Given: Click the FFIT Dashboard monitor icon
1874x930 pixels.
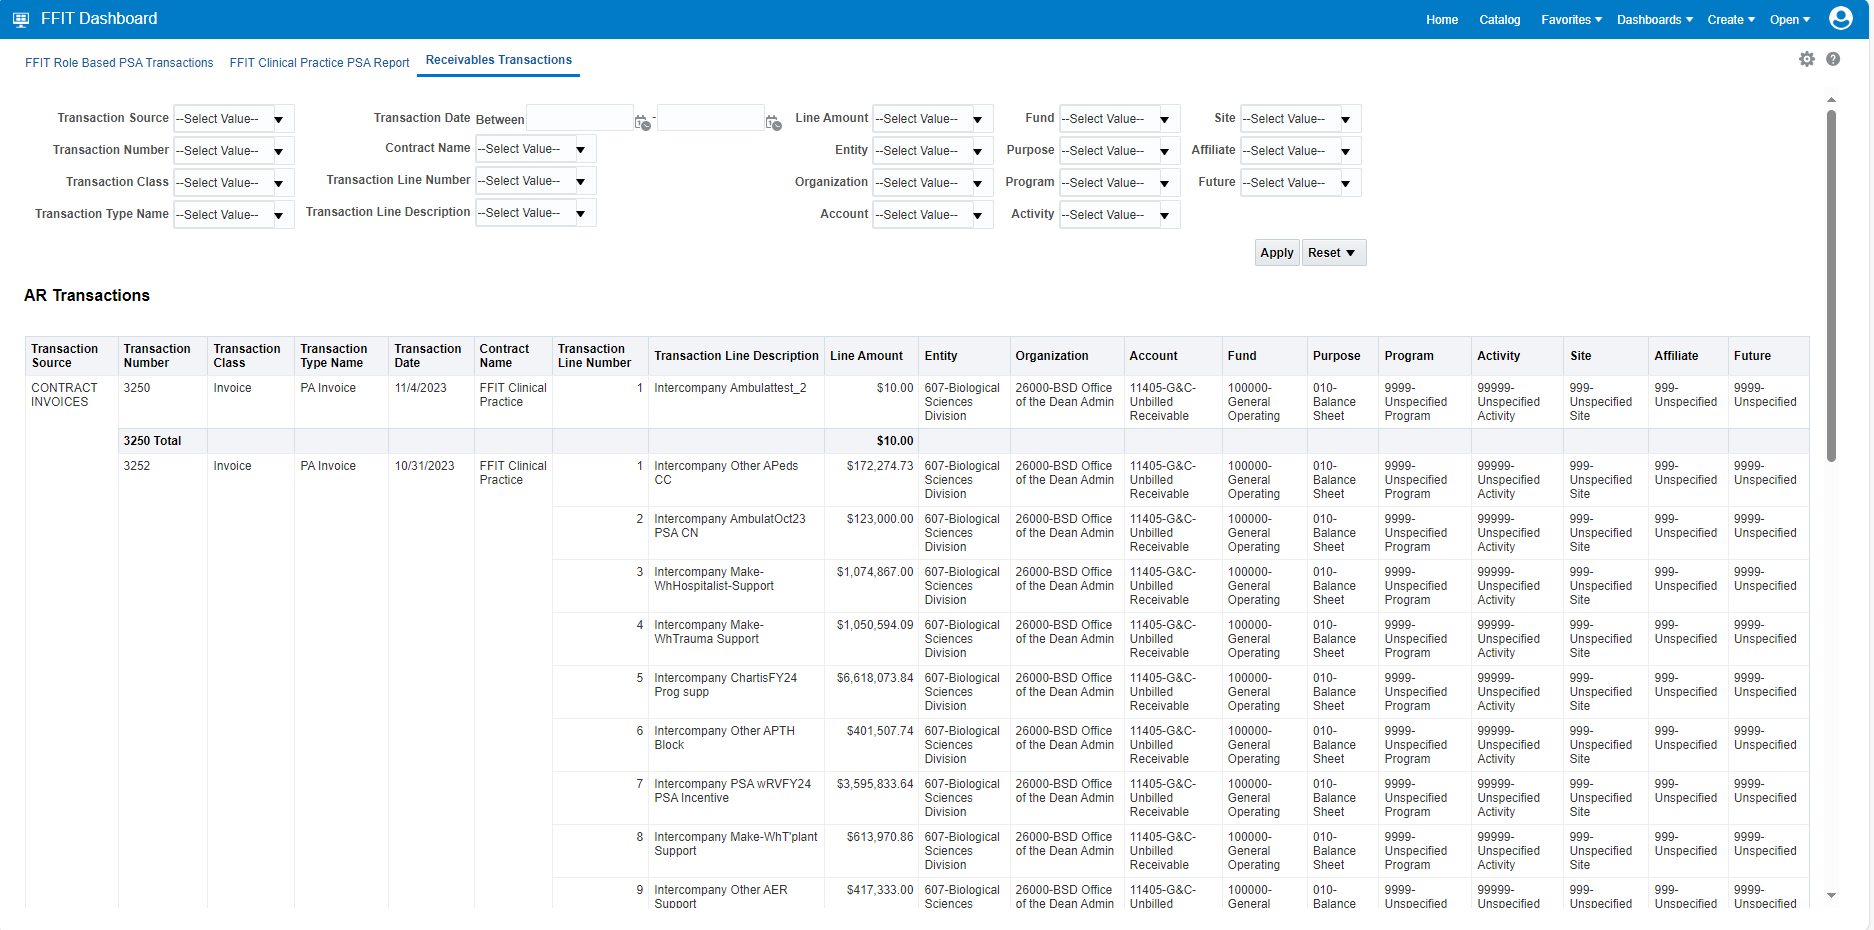Looking at the screenshot, I should pyautogui.click(x=20, y=19).
